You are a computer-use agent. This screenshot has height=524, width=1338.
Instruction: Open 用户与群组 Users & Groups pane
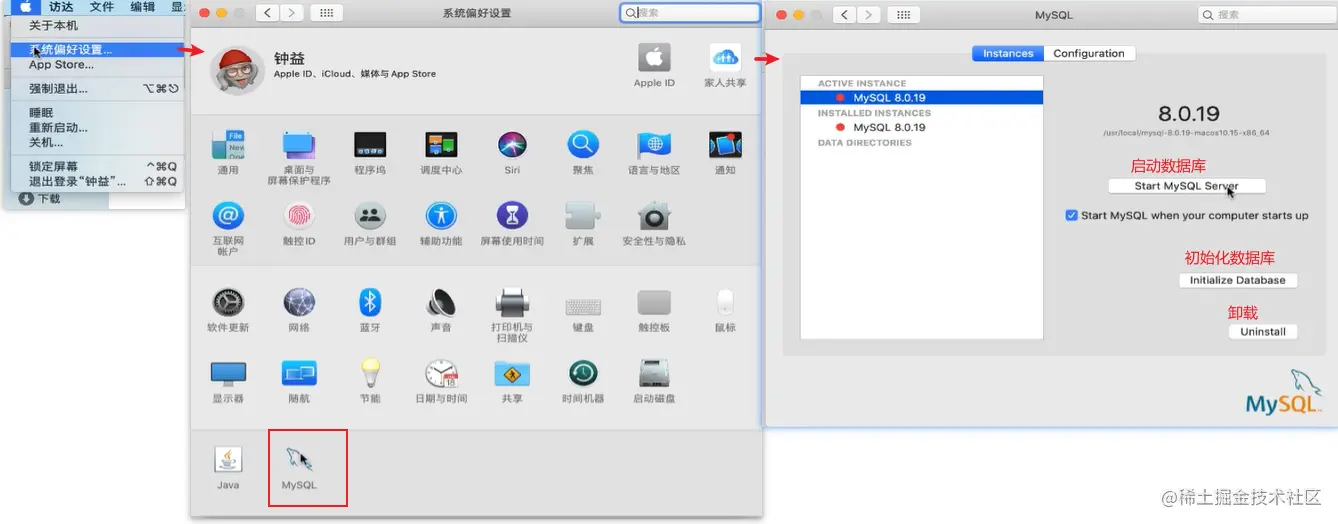click(370, 216)
